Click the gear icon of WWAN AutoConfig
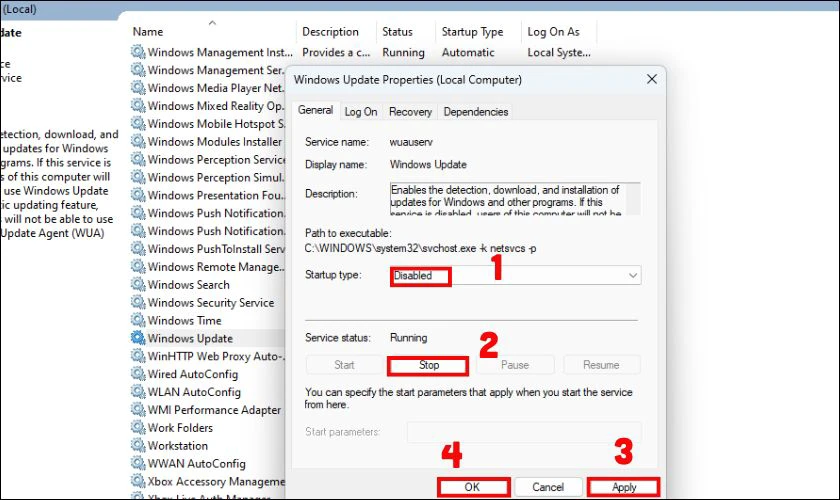Viewport: 840px width, 500px height. coord(138,463)
